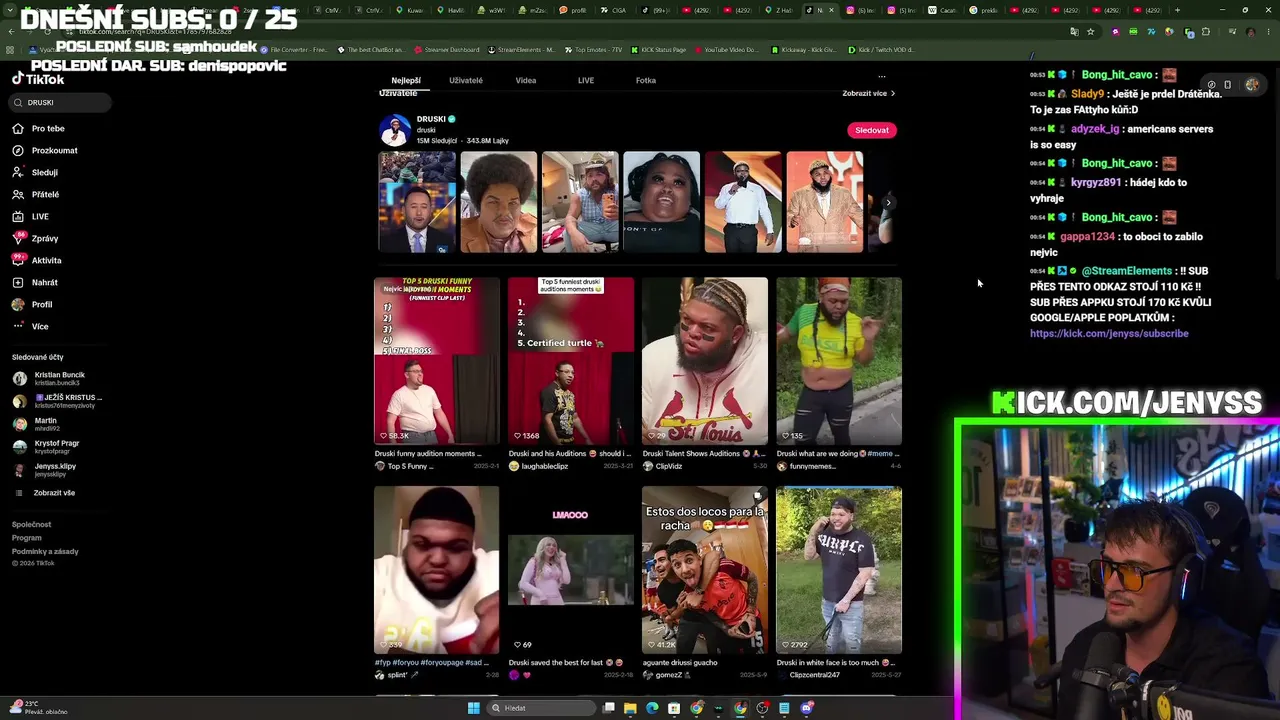Switch to the LIVE results tab

pyautogui.click(x=586, y=80)
